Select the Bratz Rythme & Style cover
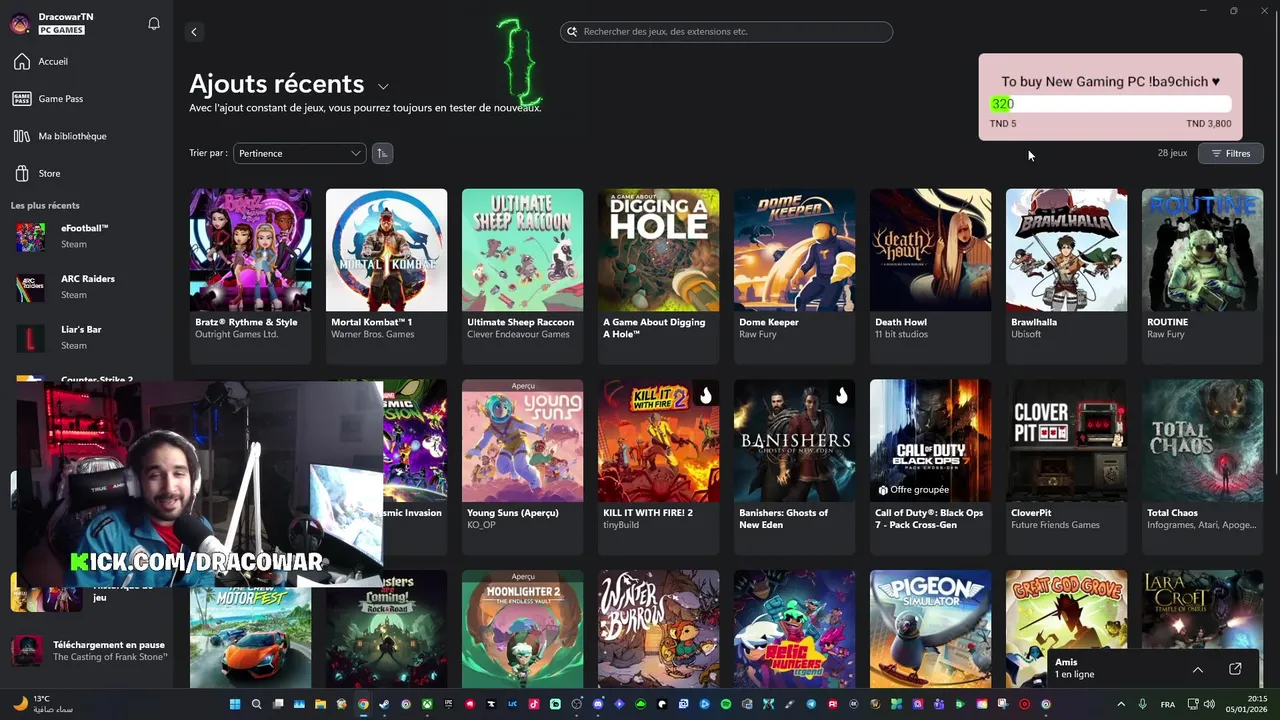Viewport: 1280px width, 720px height. tap(250, 250)
